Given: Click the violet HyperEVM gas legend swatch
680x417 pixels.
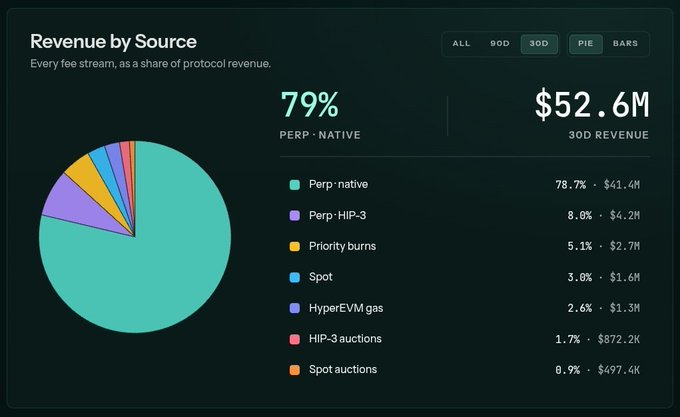Looking at the screenshot, I should pyautogui.click(x=294, y=308).
